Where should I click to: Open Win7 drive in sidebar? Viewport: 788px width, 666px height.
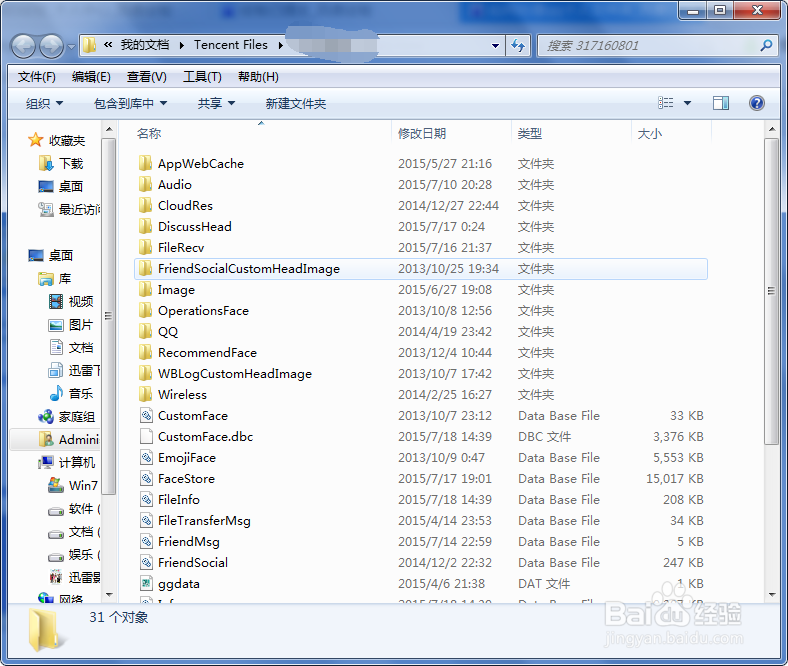[73, 486]
